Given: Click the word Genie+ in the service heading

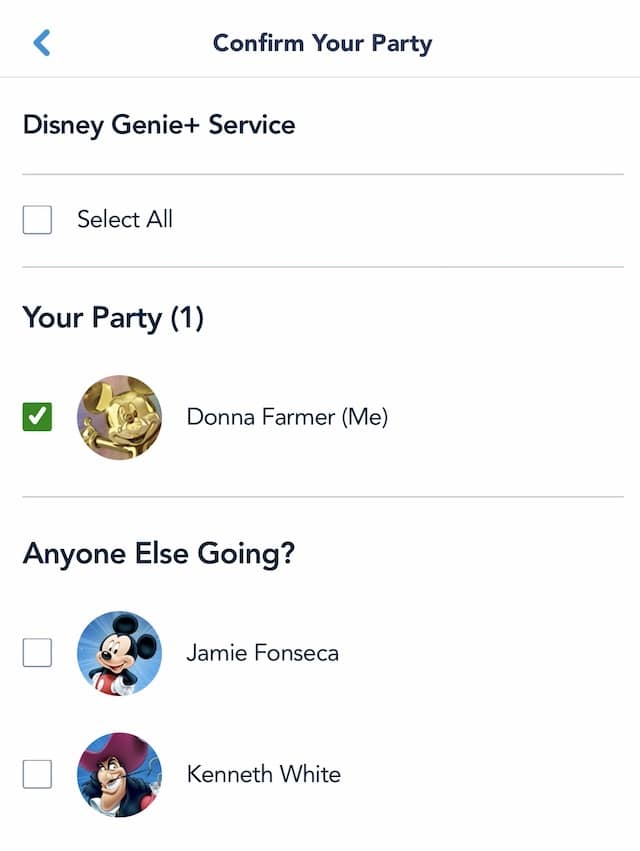Looking at the screenshot, I should 156,125.
